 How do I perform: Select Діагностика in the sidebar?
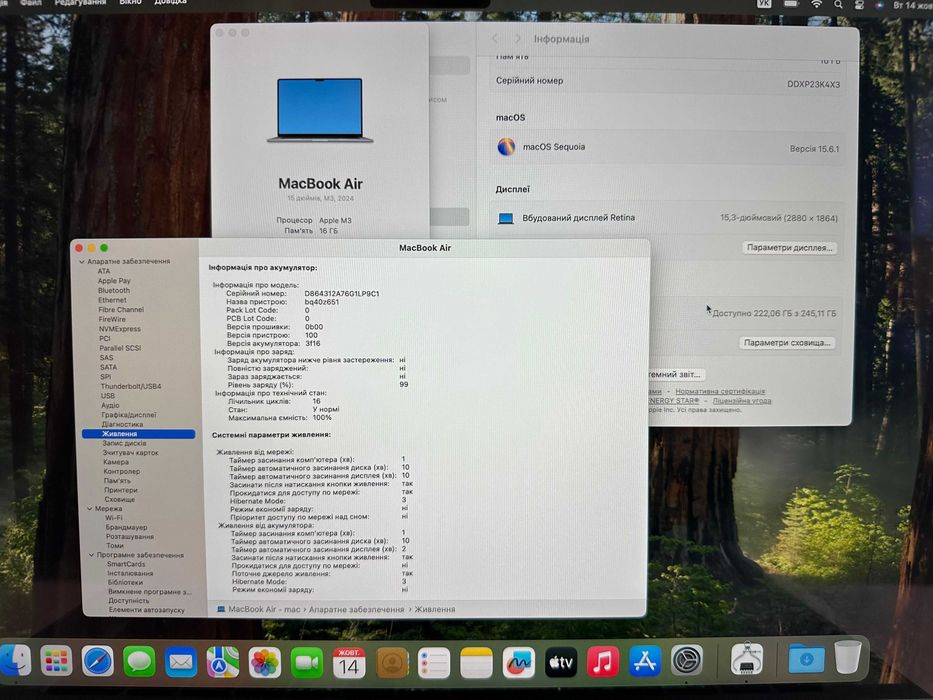(x=122, y=424)
